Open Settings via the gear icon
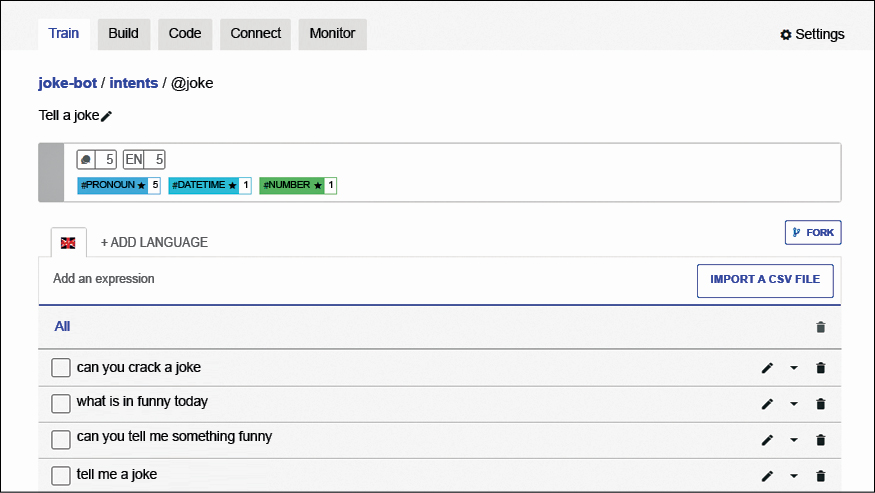Screen dimensions: 875x493 pyautogui.click(x=786, y=35)
